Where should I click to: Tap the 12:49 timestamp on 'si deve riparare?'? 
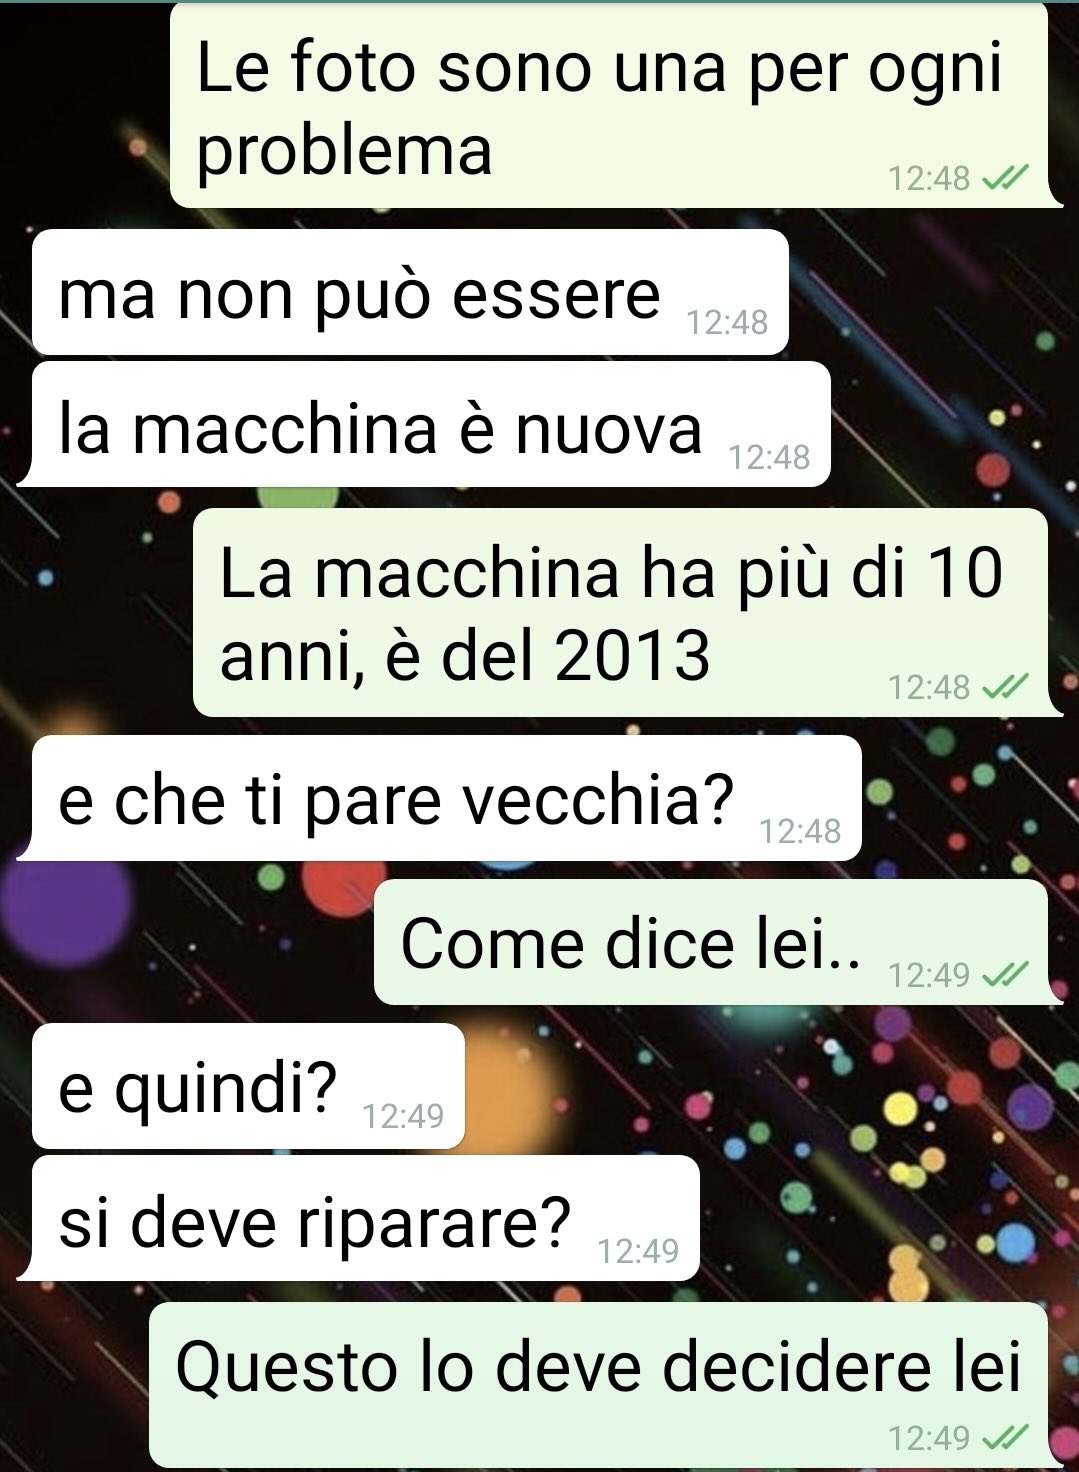pos(638,1250)
